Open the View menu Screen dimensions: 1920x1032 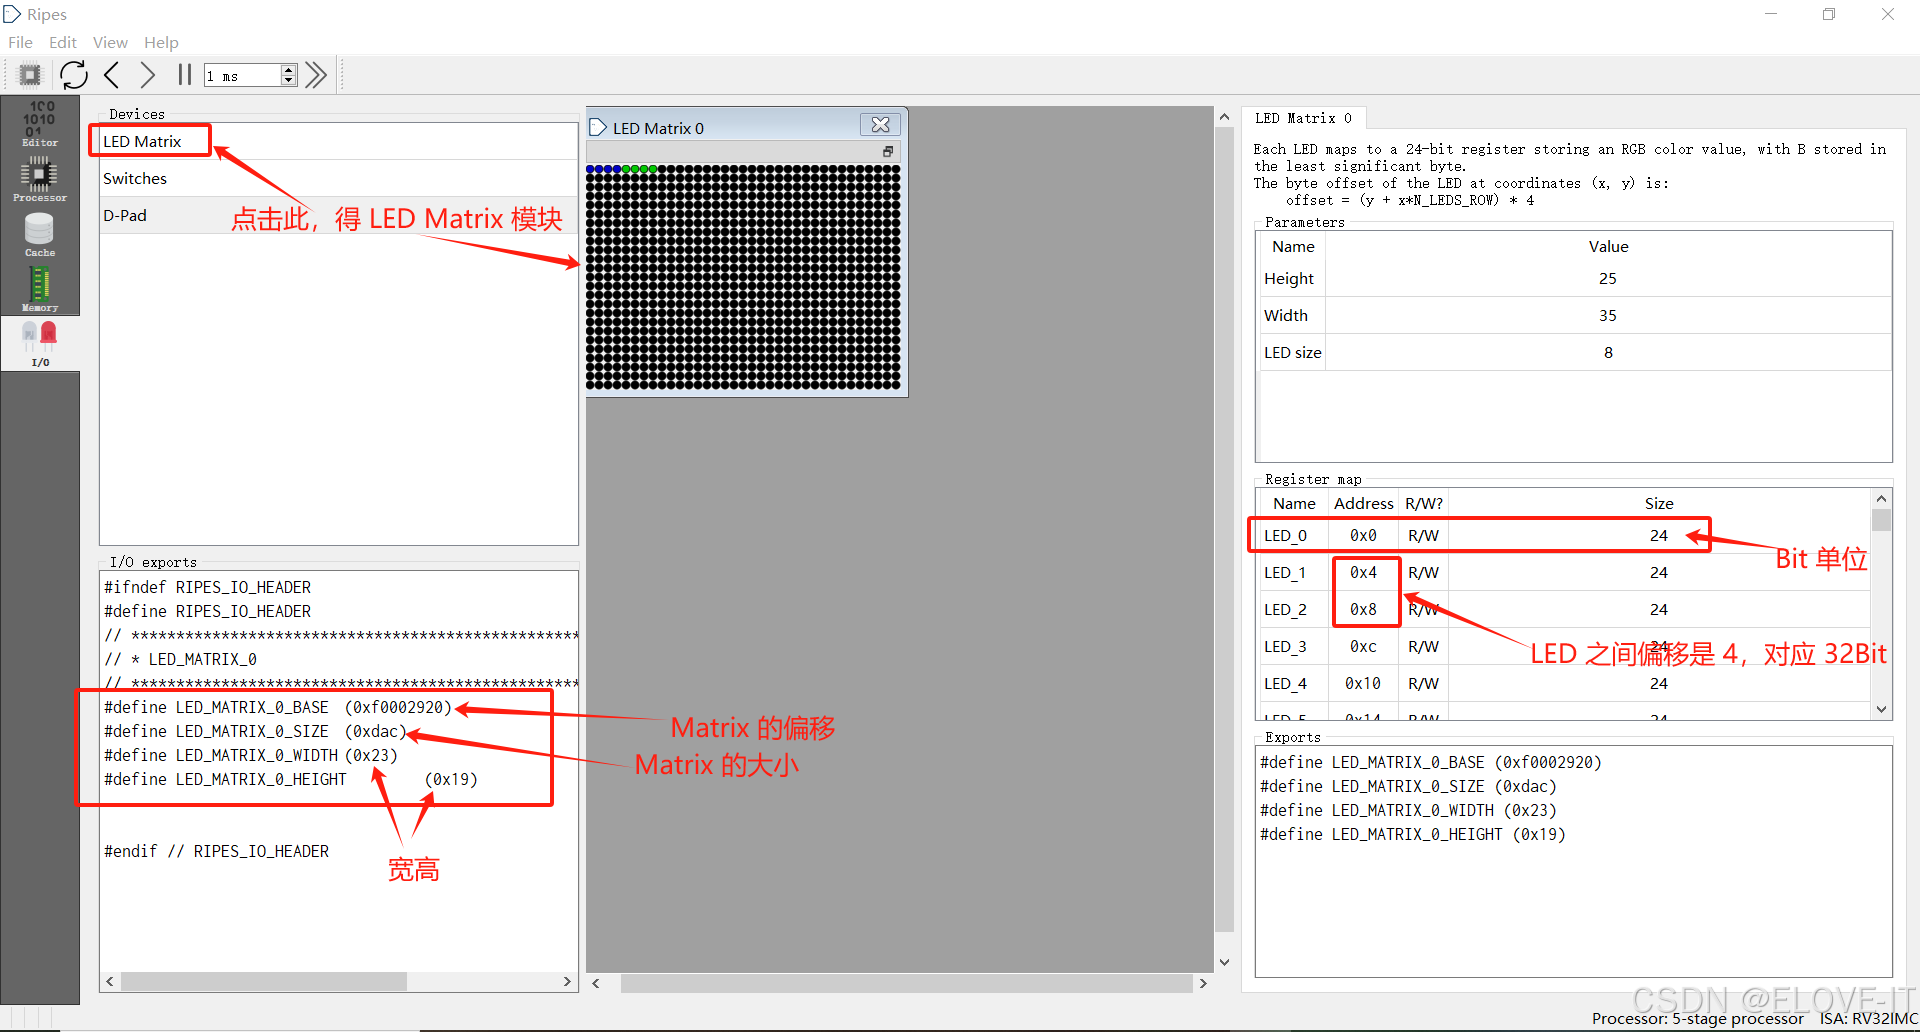(110, 42)
